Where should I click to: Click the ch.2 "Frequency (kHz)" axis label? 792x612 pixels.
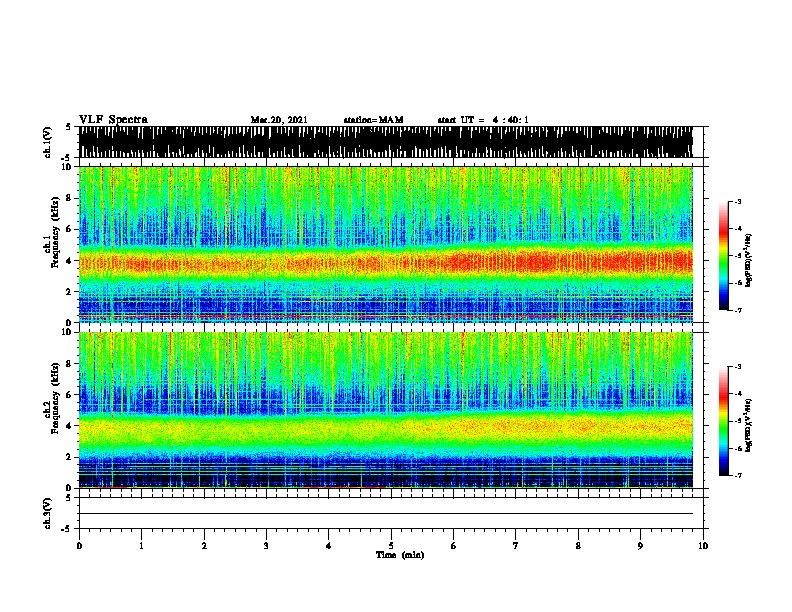pos(55,398)
